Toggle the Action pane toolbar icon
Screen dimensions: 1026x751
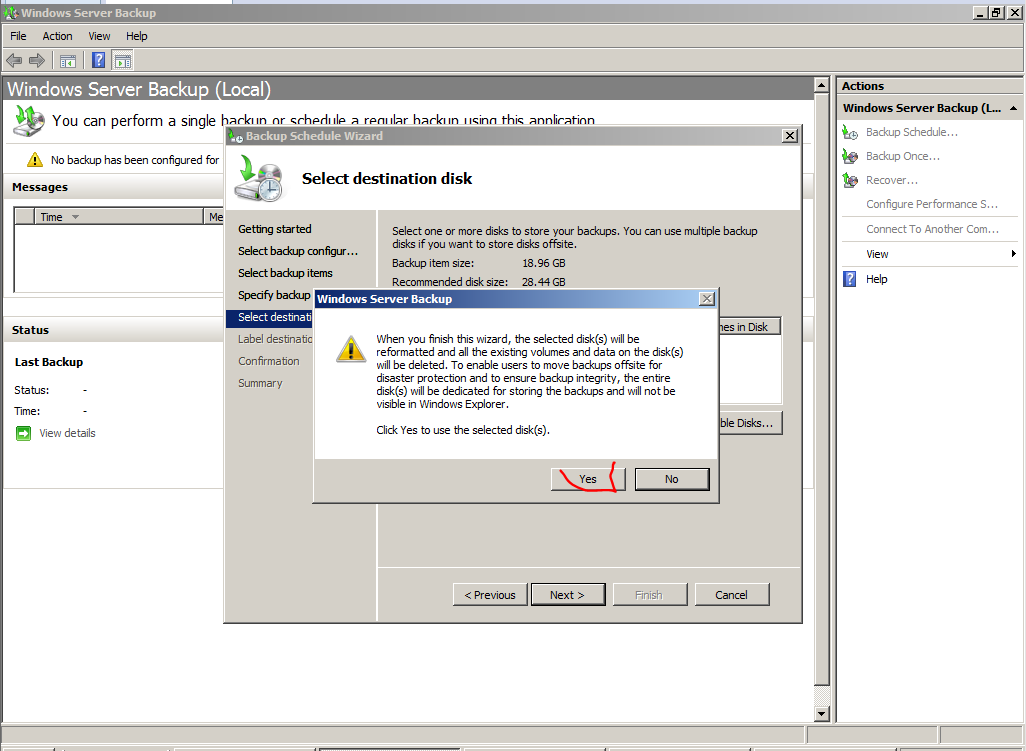(x=122, y=61)
